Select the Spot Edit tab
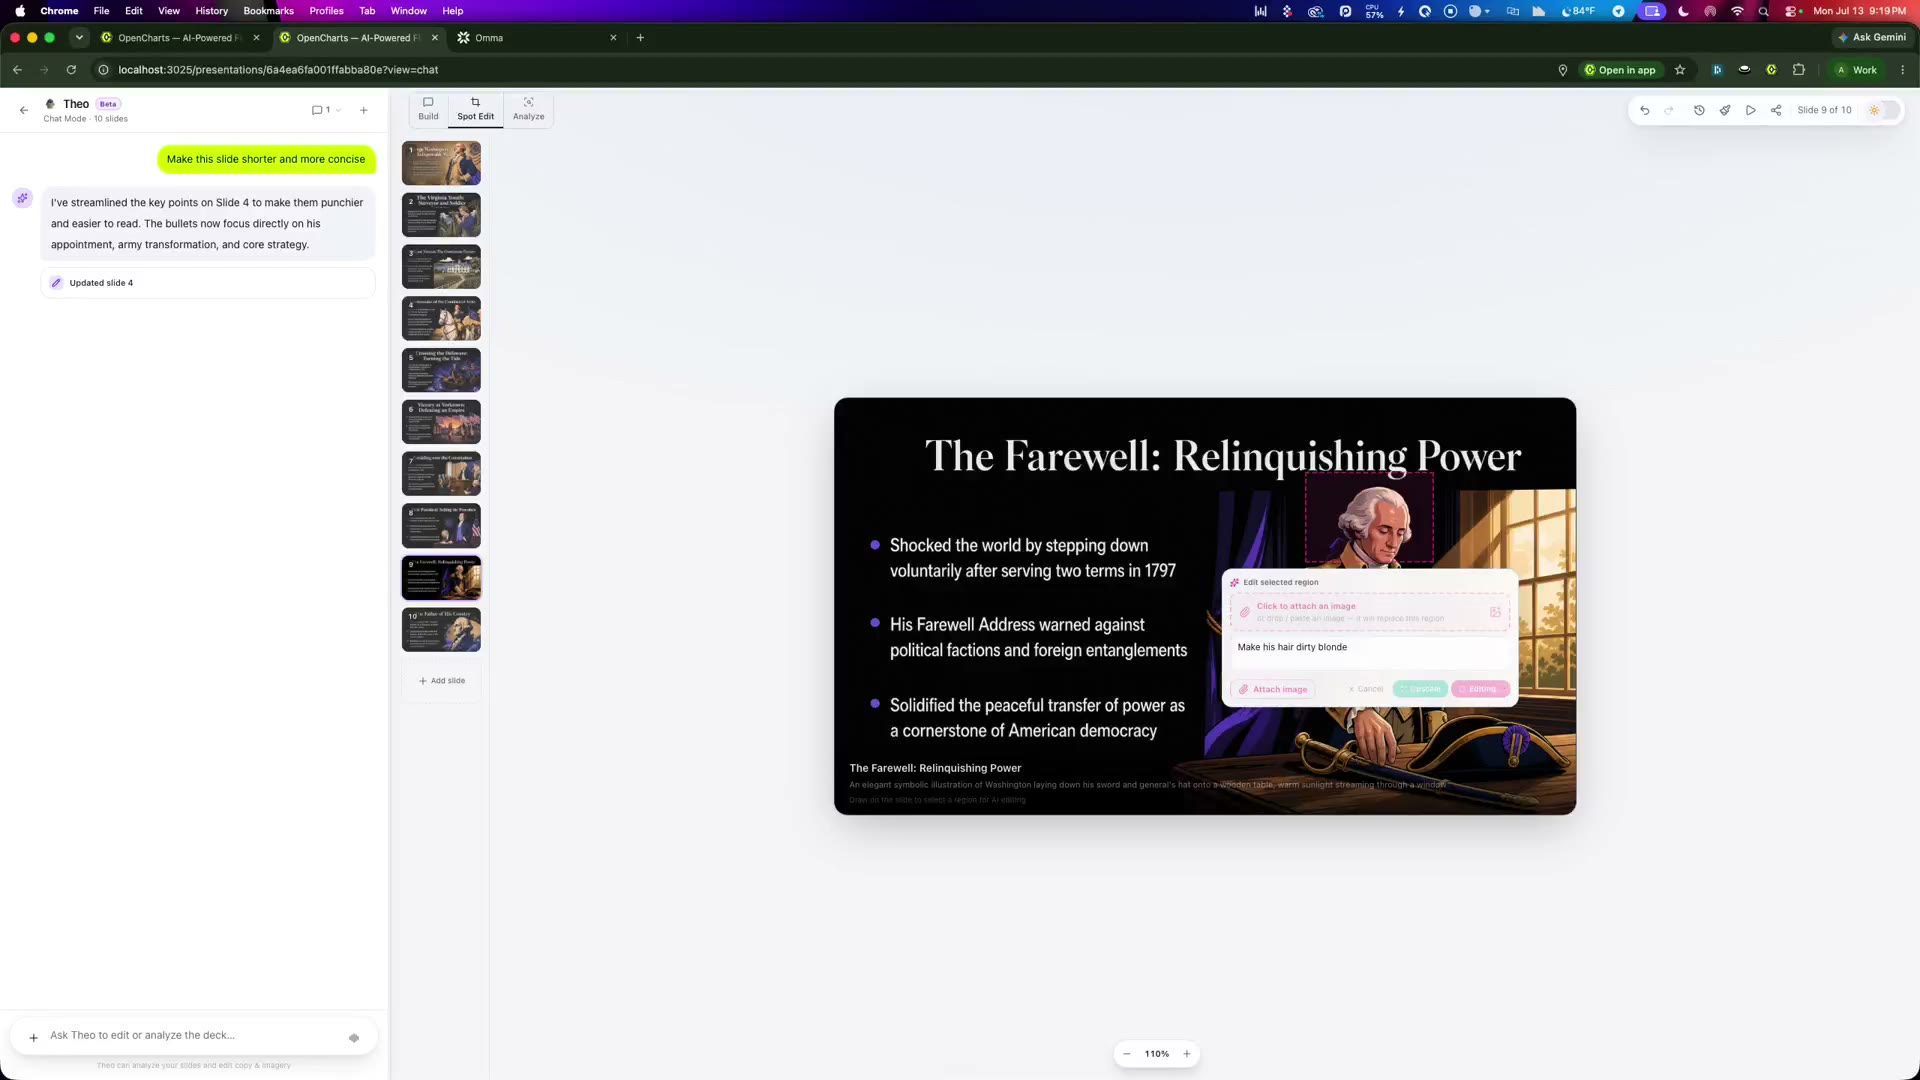 pos(475,109)
